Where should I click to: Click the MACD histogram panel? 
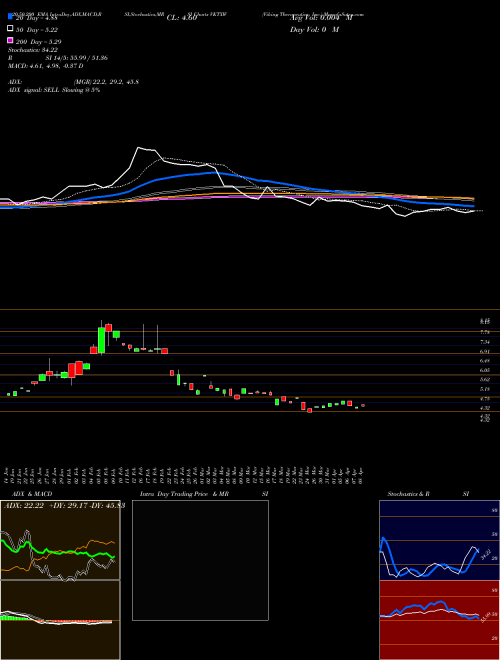(60, 620)
